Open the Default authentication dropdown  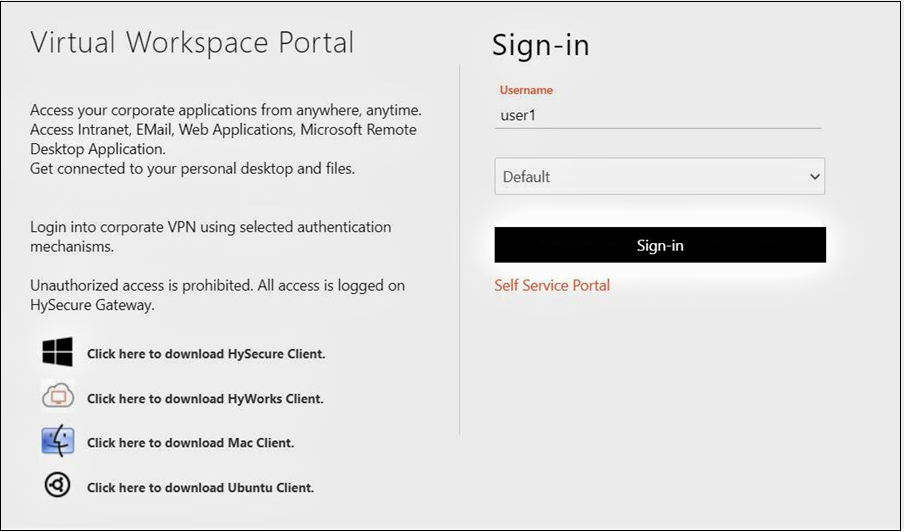click(660, 176)
